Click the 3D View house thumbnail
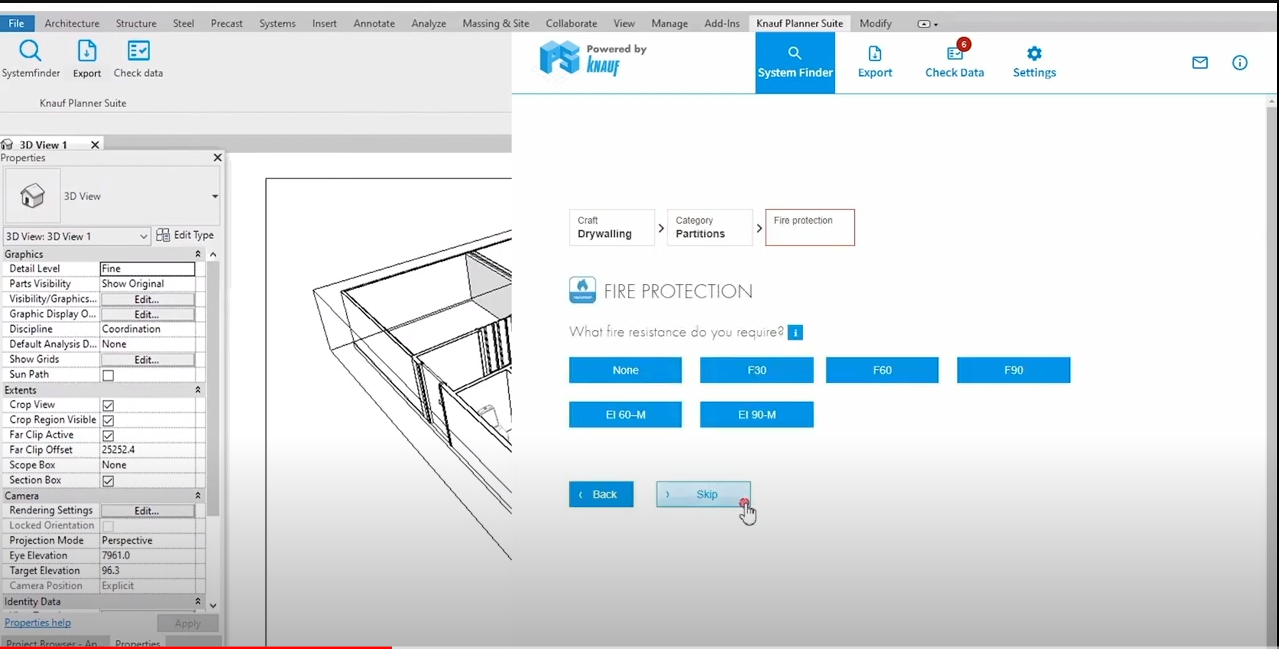The width and height of the screenshot is (1279, 649). (33, 196)
